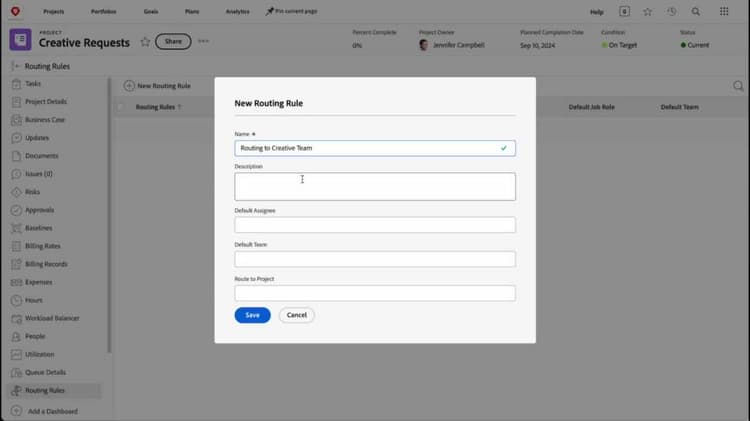Viewport: 750px width, 421px height.
Task: Click the Creative Requests project icon
Action: (21, 39)
